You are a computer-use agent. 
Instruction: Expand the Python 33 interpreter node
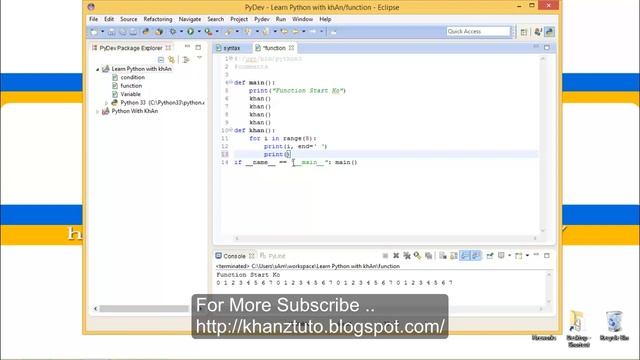point(106,103)
